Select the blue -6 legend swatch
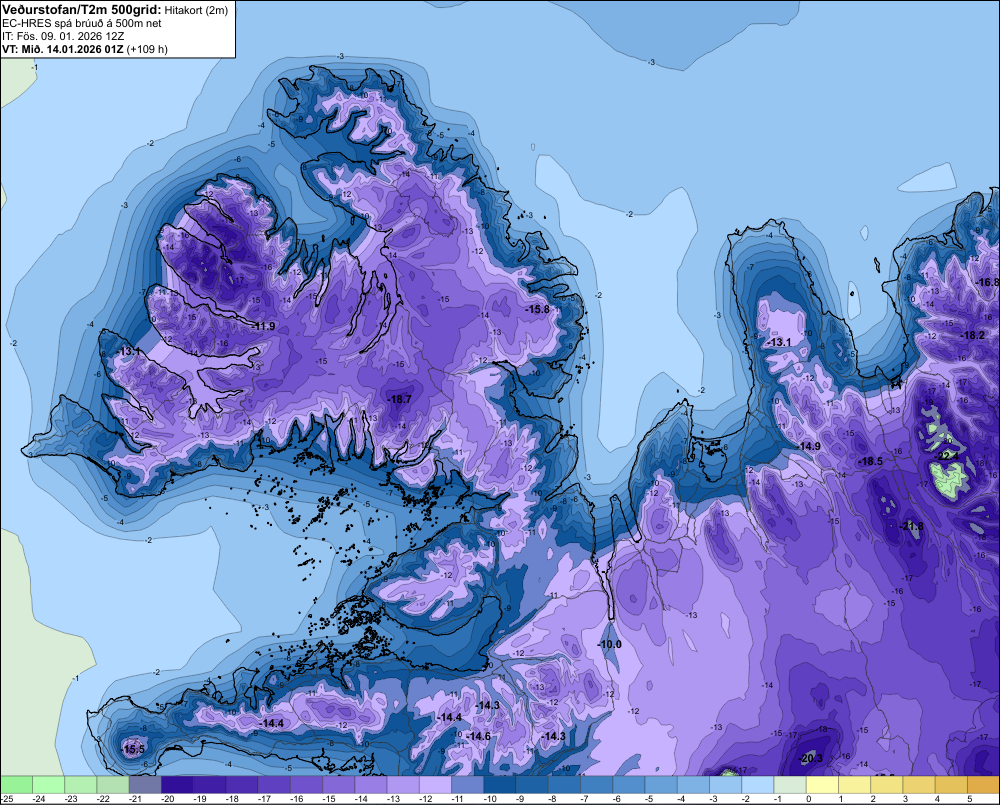The height and width of the screenshot is (805, 1000). point(628,784)
